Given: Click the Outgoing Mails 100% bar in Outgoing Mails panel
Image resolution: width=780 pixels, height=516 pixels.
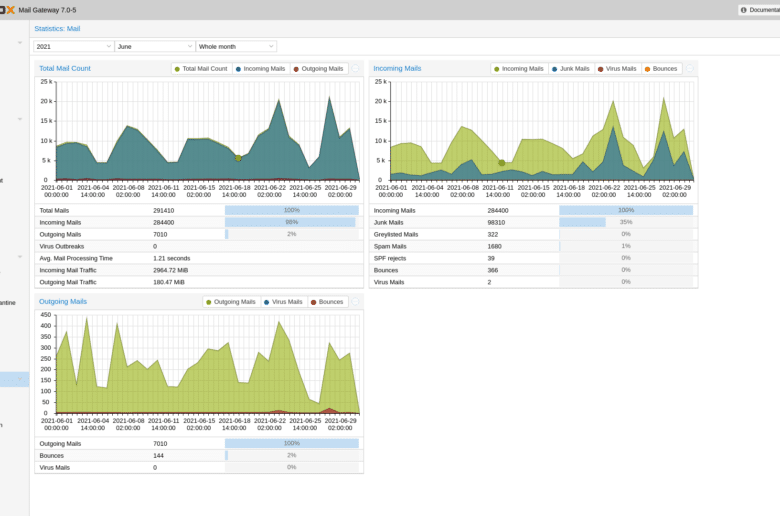Looking at the screenshot, I should (292, 443).
